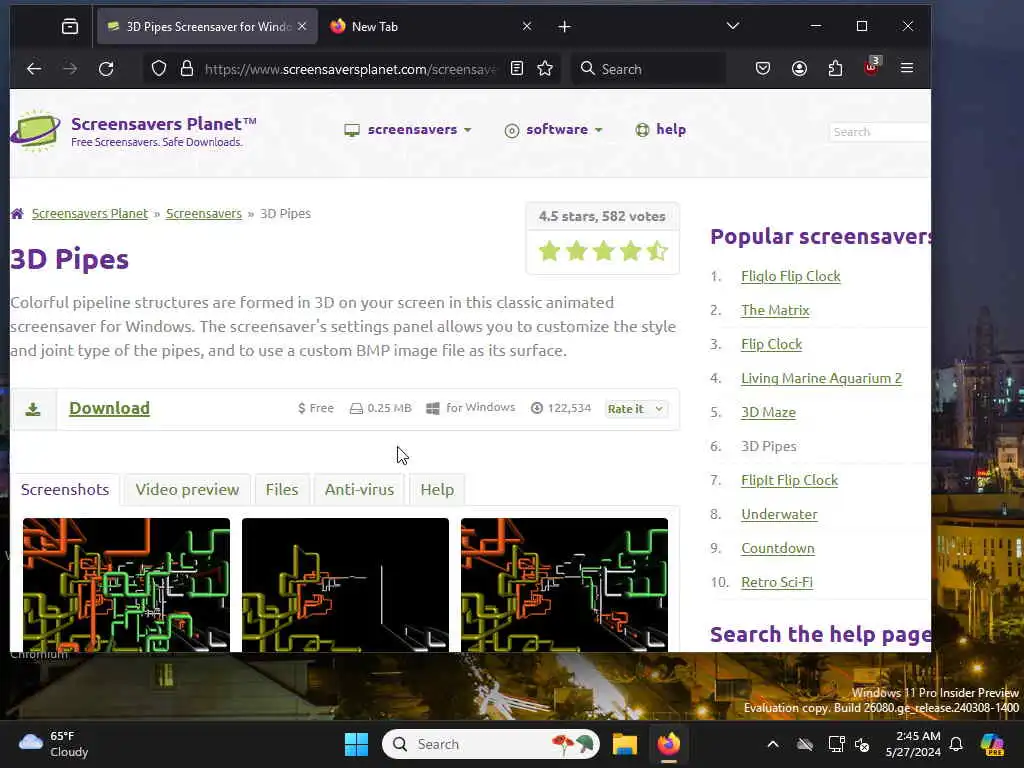Screen dimensions: 1024x768
Task: Open notifications bell in system tray
Action: click(956, 744)
